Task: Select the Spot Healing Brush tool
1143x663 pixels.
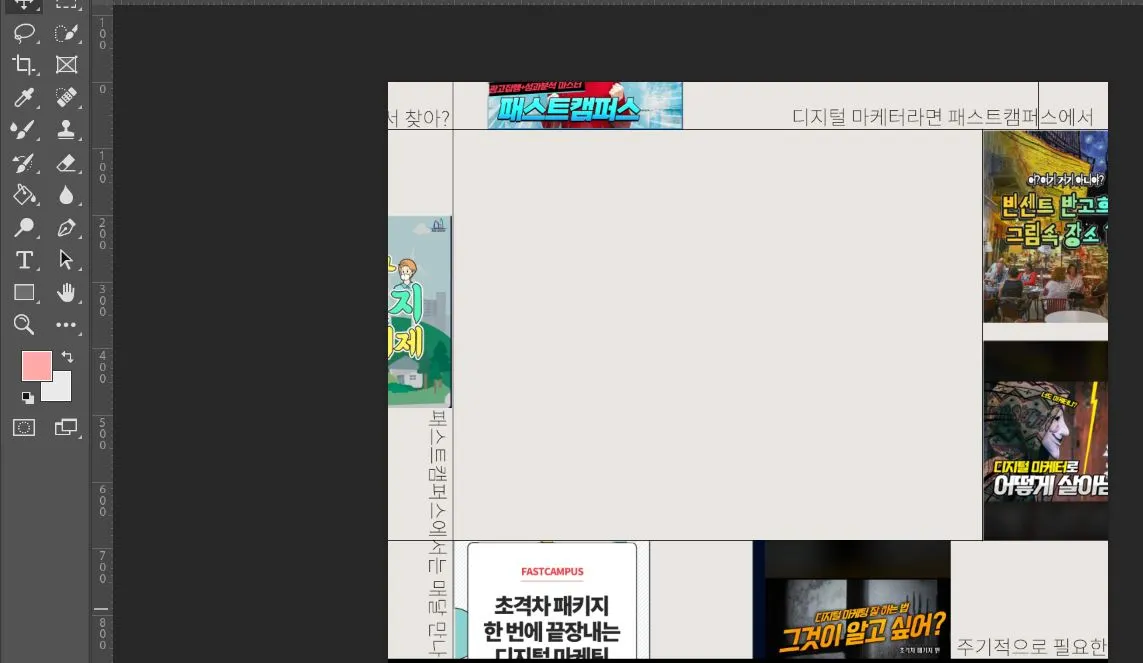Action: [66, 97]
